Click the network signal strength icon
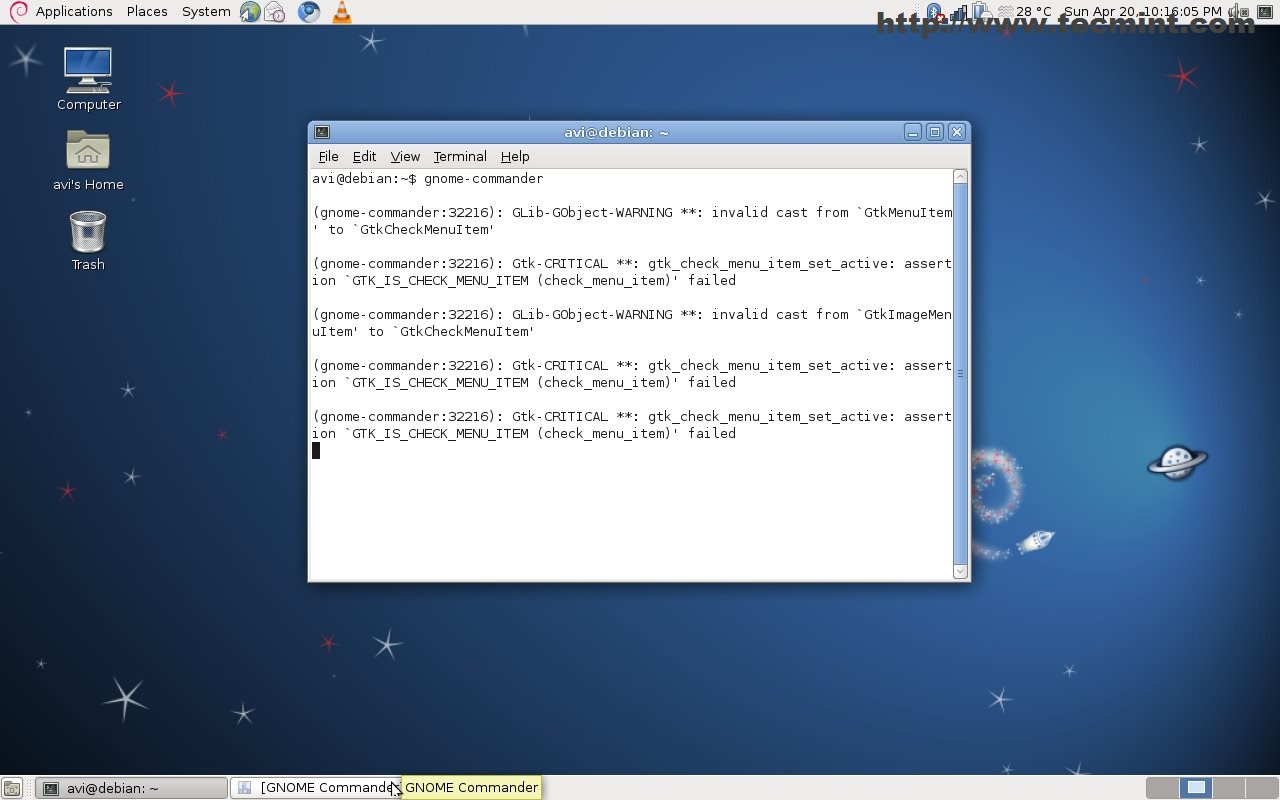The image size is (1280, 800). (x=960, y=12)
